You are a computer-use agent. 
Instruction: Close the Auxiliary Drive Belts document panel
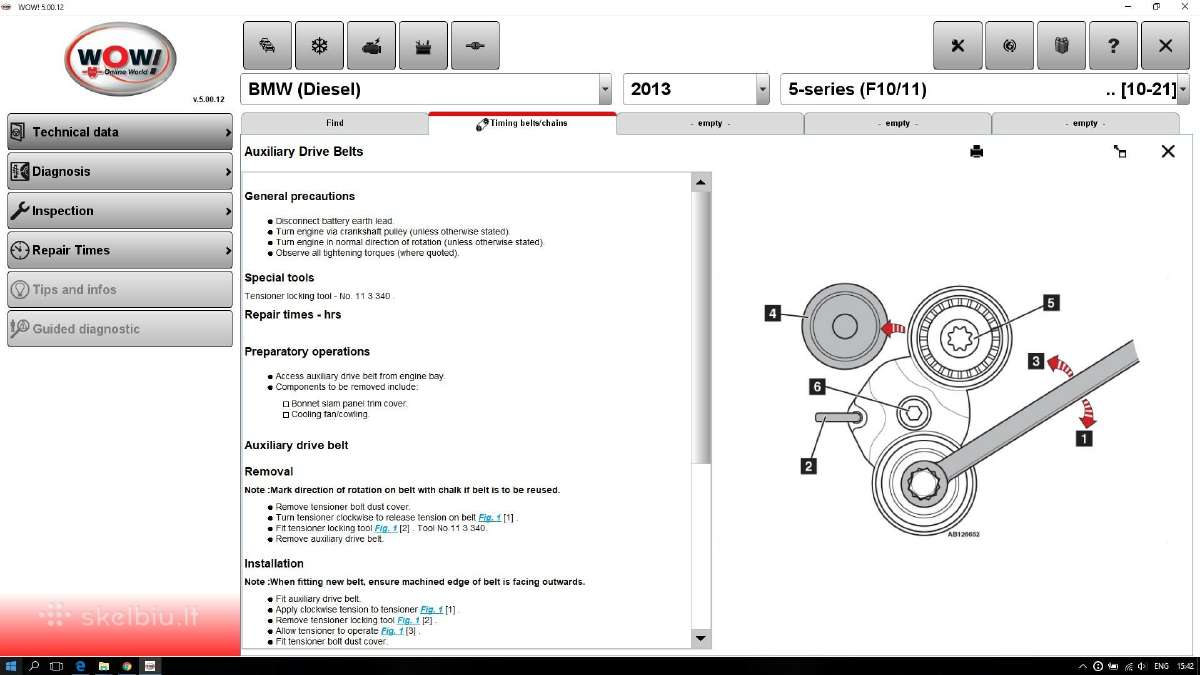click(x=1168, y=152)
